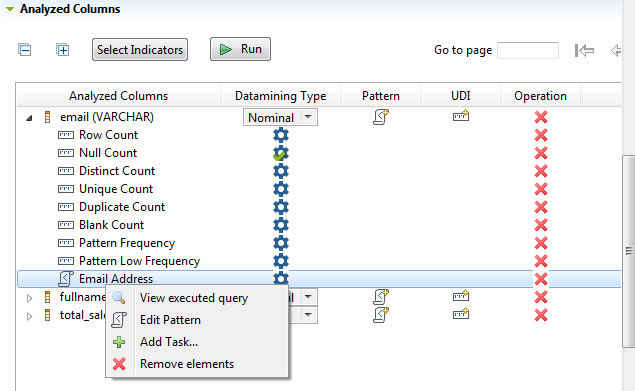Add pattern icon for total_sales row
This screenshot has height=391, width=635.
point(381,315)
